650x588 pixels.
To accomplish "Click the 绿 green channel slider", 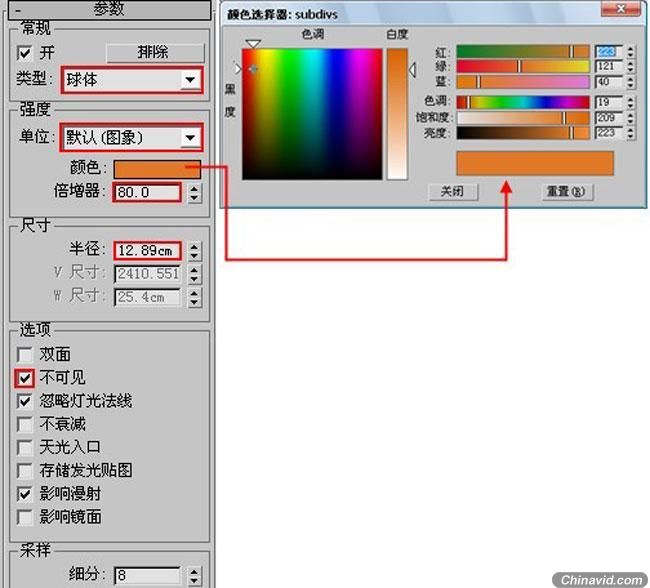I will [x=523, y=66].
